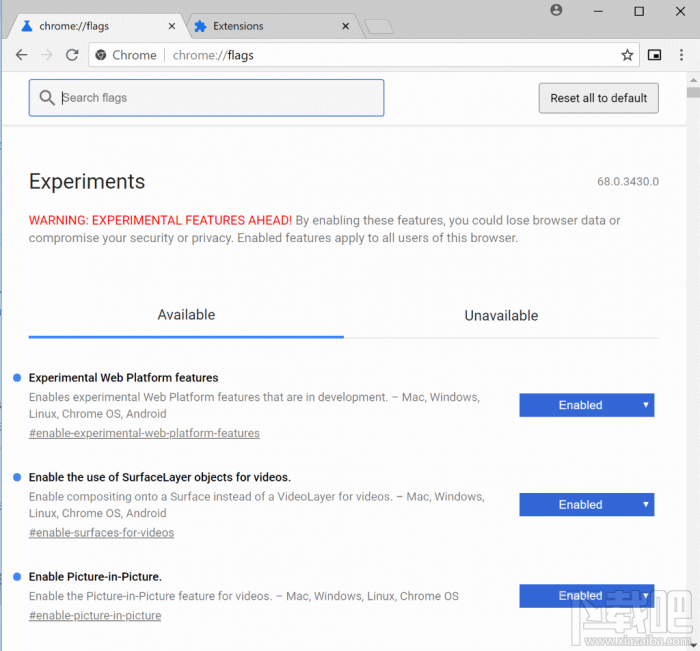Open Enable Picture-in-Picture Enabled dropdown

(x=587, y=596)
